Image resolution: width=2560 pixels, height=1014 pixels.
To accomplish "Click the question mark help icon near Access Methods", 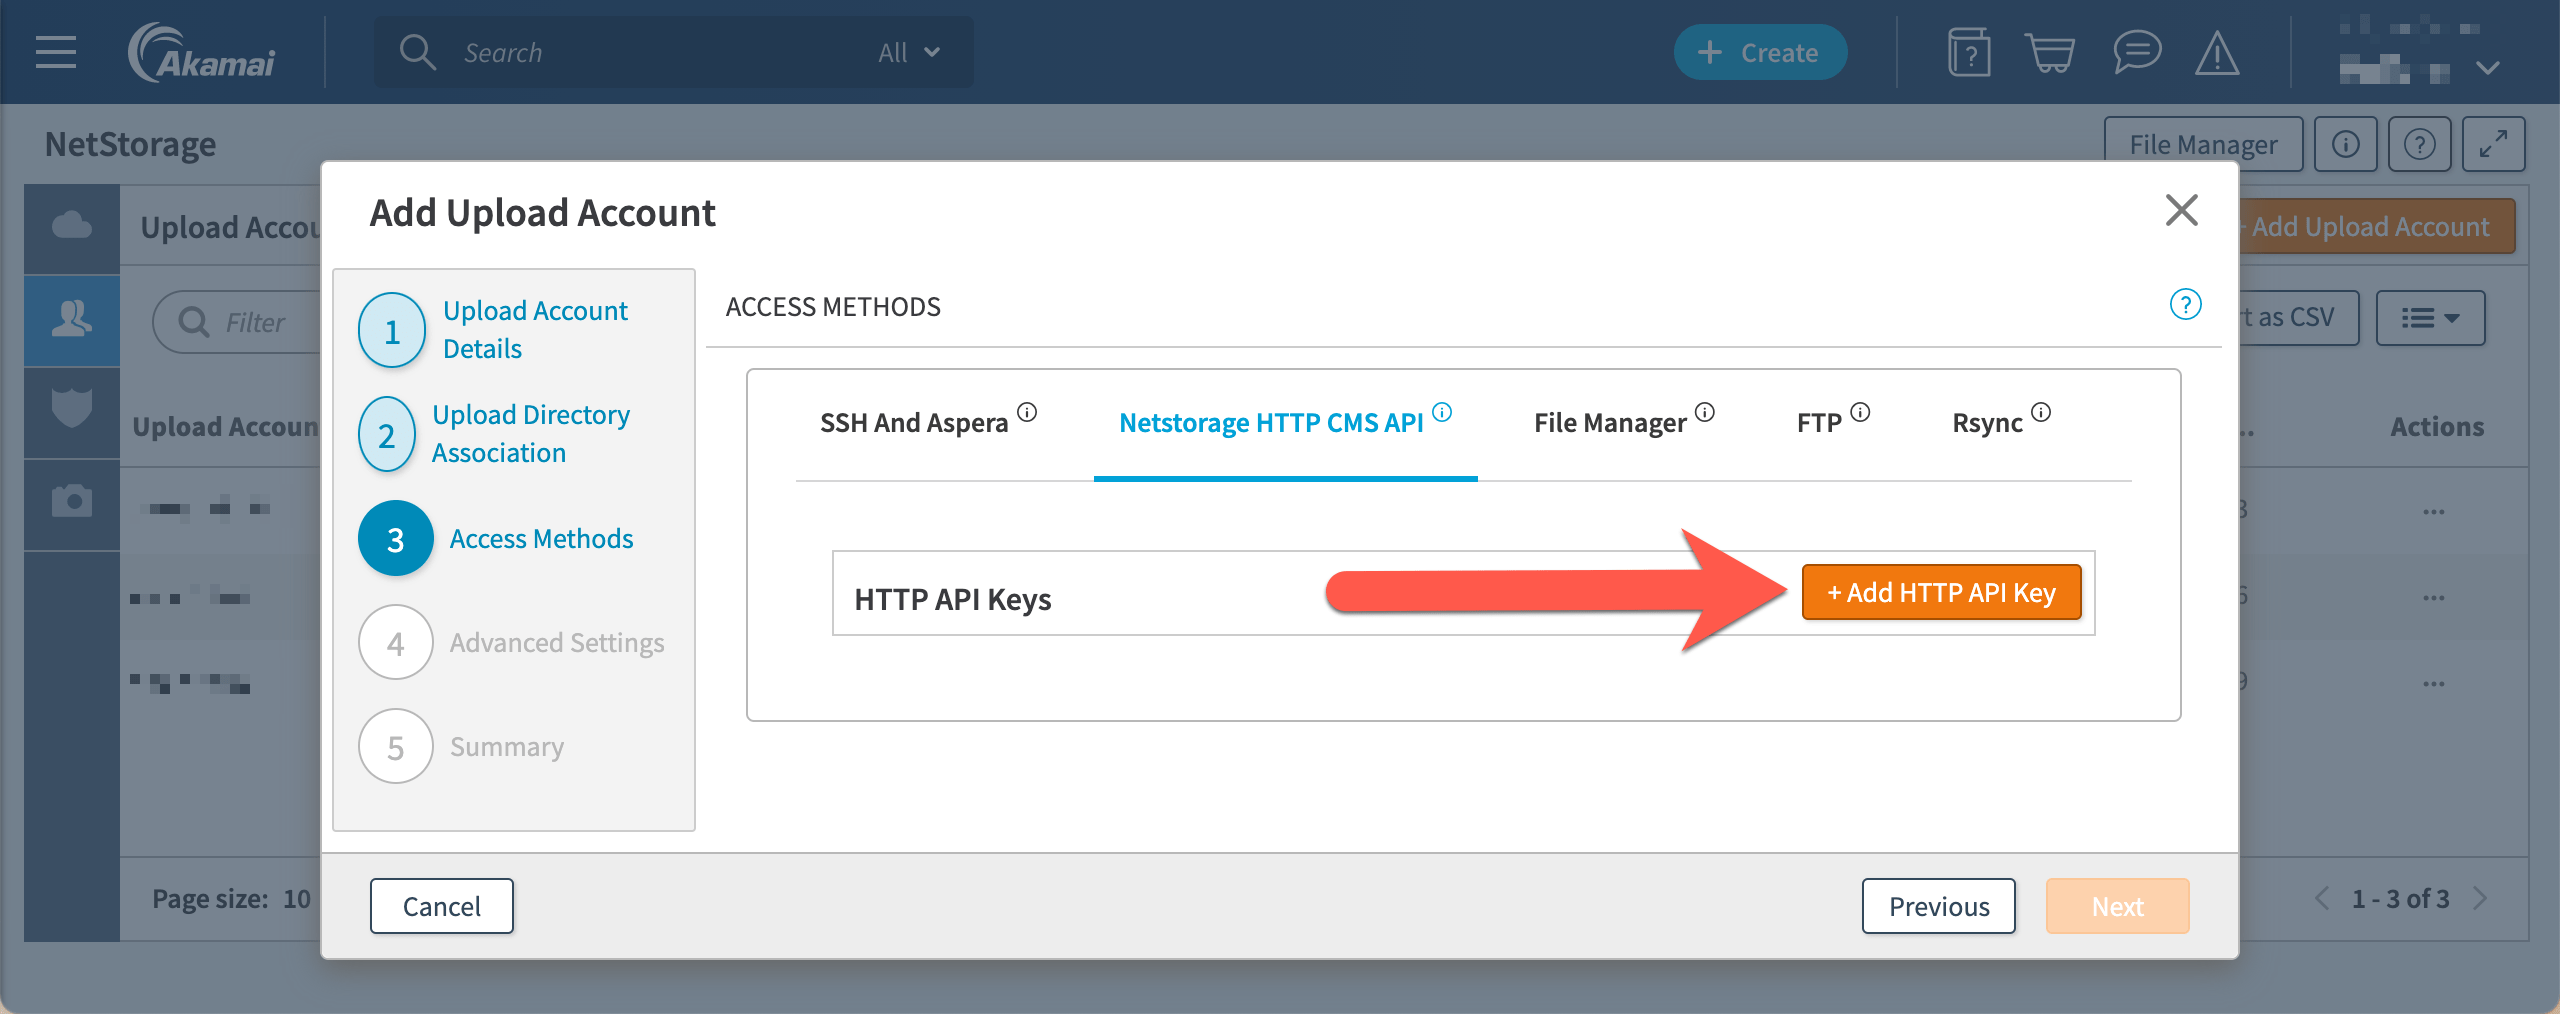I will coord(2186,306).
